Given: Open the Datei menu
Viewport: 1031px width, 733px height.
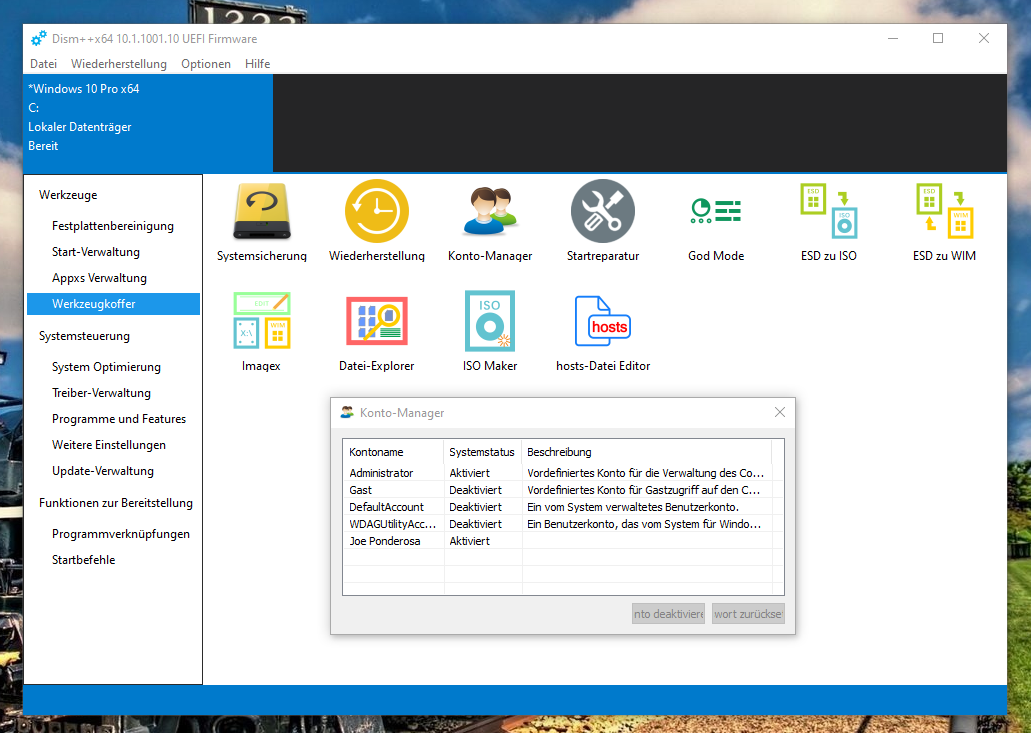Looking at the screenshot, I should (x=43, y=64).
